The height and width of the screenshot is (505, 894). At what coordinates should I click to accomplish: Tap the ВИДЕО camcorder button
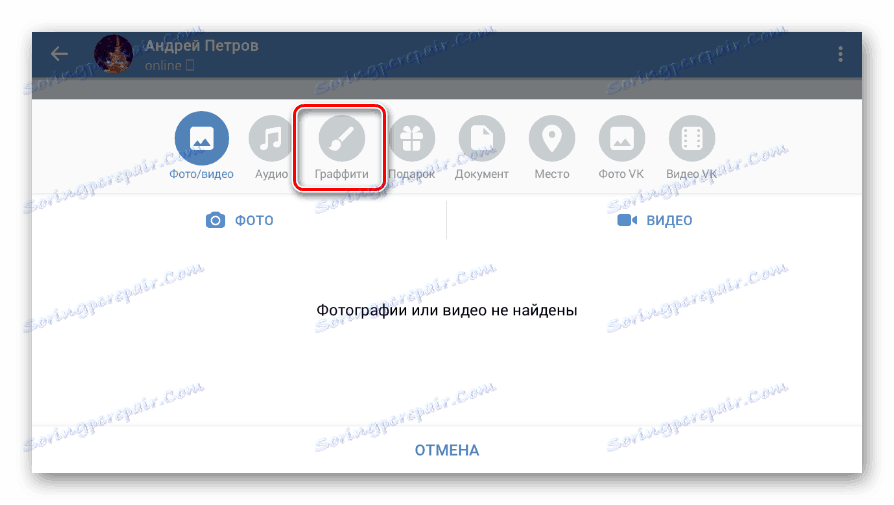655,220
